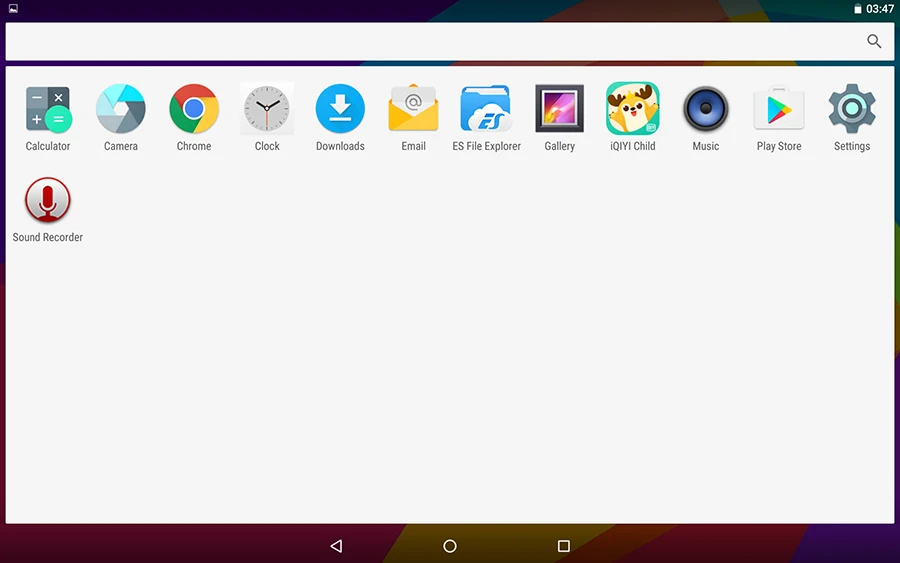Launch the Email app
This screenshot has width=900, height=563.
click(x=413, y=109)
